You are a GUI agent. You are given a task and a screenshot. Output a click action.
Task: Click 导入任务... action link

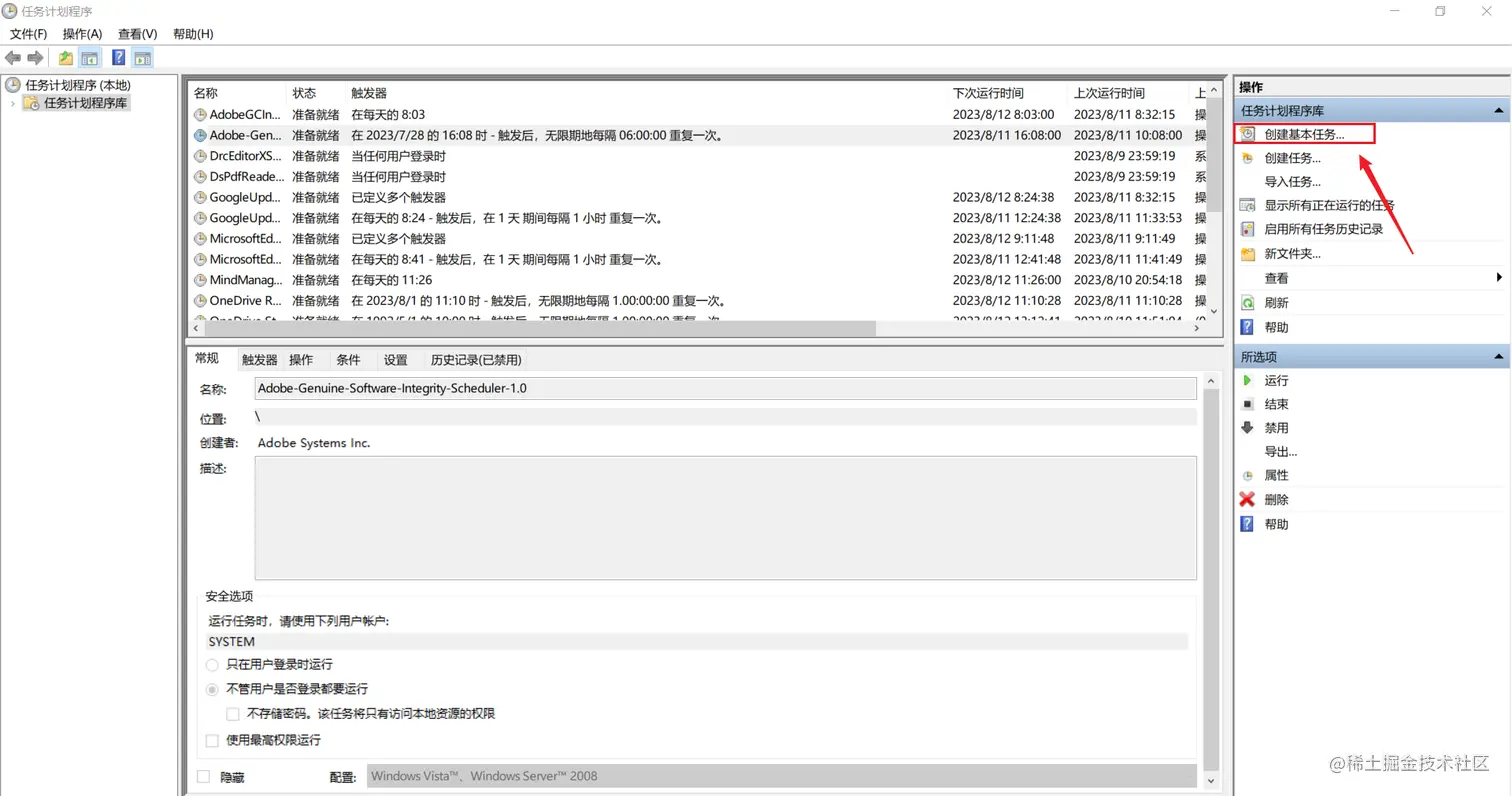tap(1292, 182)
